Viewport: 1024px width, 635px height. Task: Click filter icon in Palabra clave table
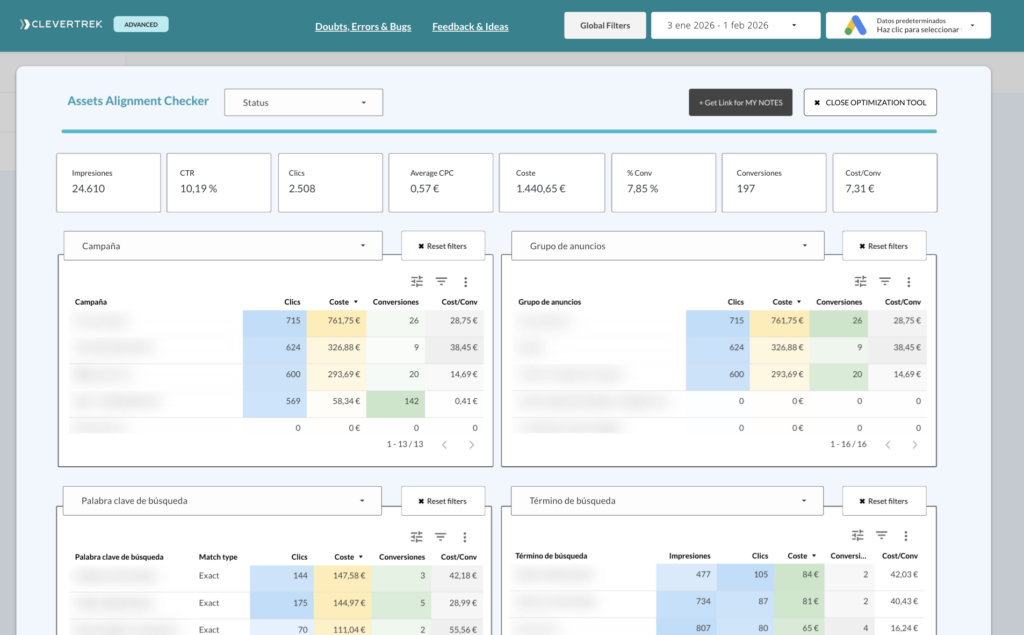pos(441,536)
